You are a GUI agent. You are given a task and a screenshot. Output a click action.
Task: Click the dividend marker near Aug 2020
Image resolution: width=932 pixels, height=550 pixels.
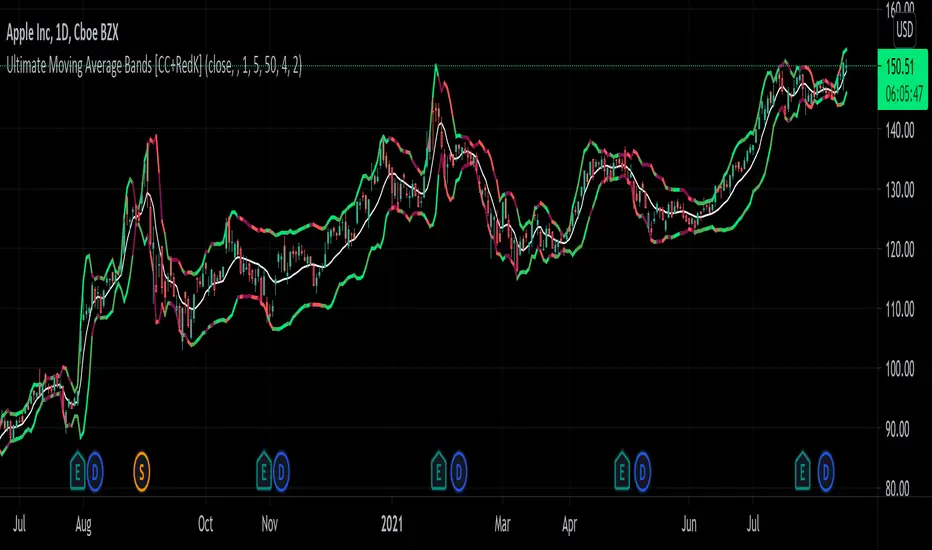(x=95, y=472)
